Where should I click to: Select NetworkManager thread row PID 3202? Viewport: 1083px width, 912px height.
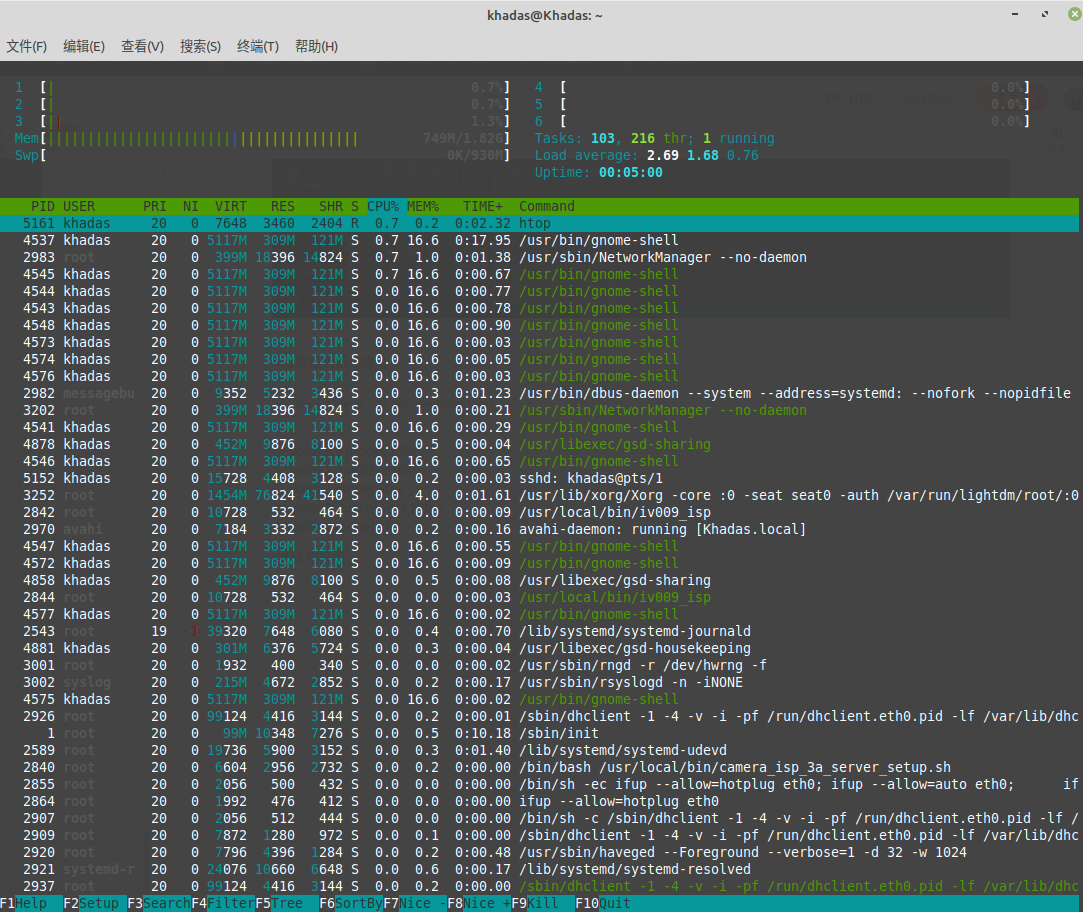tap(539, 410)
